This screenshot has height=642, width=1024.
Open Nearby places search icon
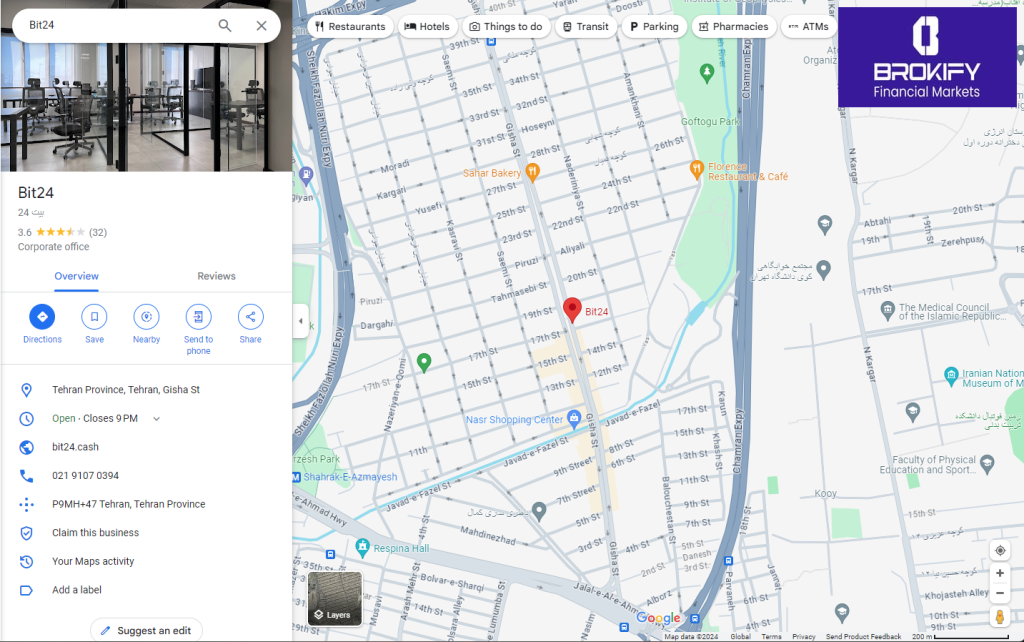(146, 317)
